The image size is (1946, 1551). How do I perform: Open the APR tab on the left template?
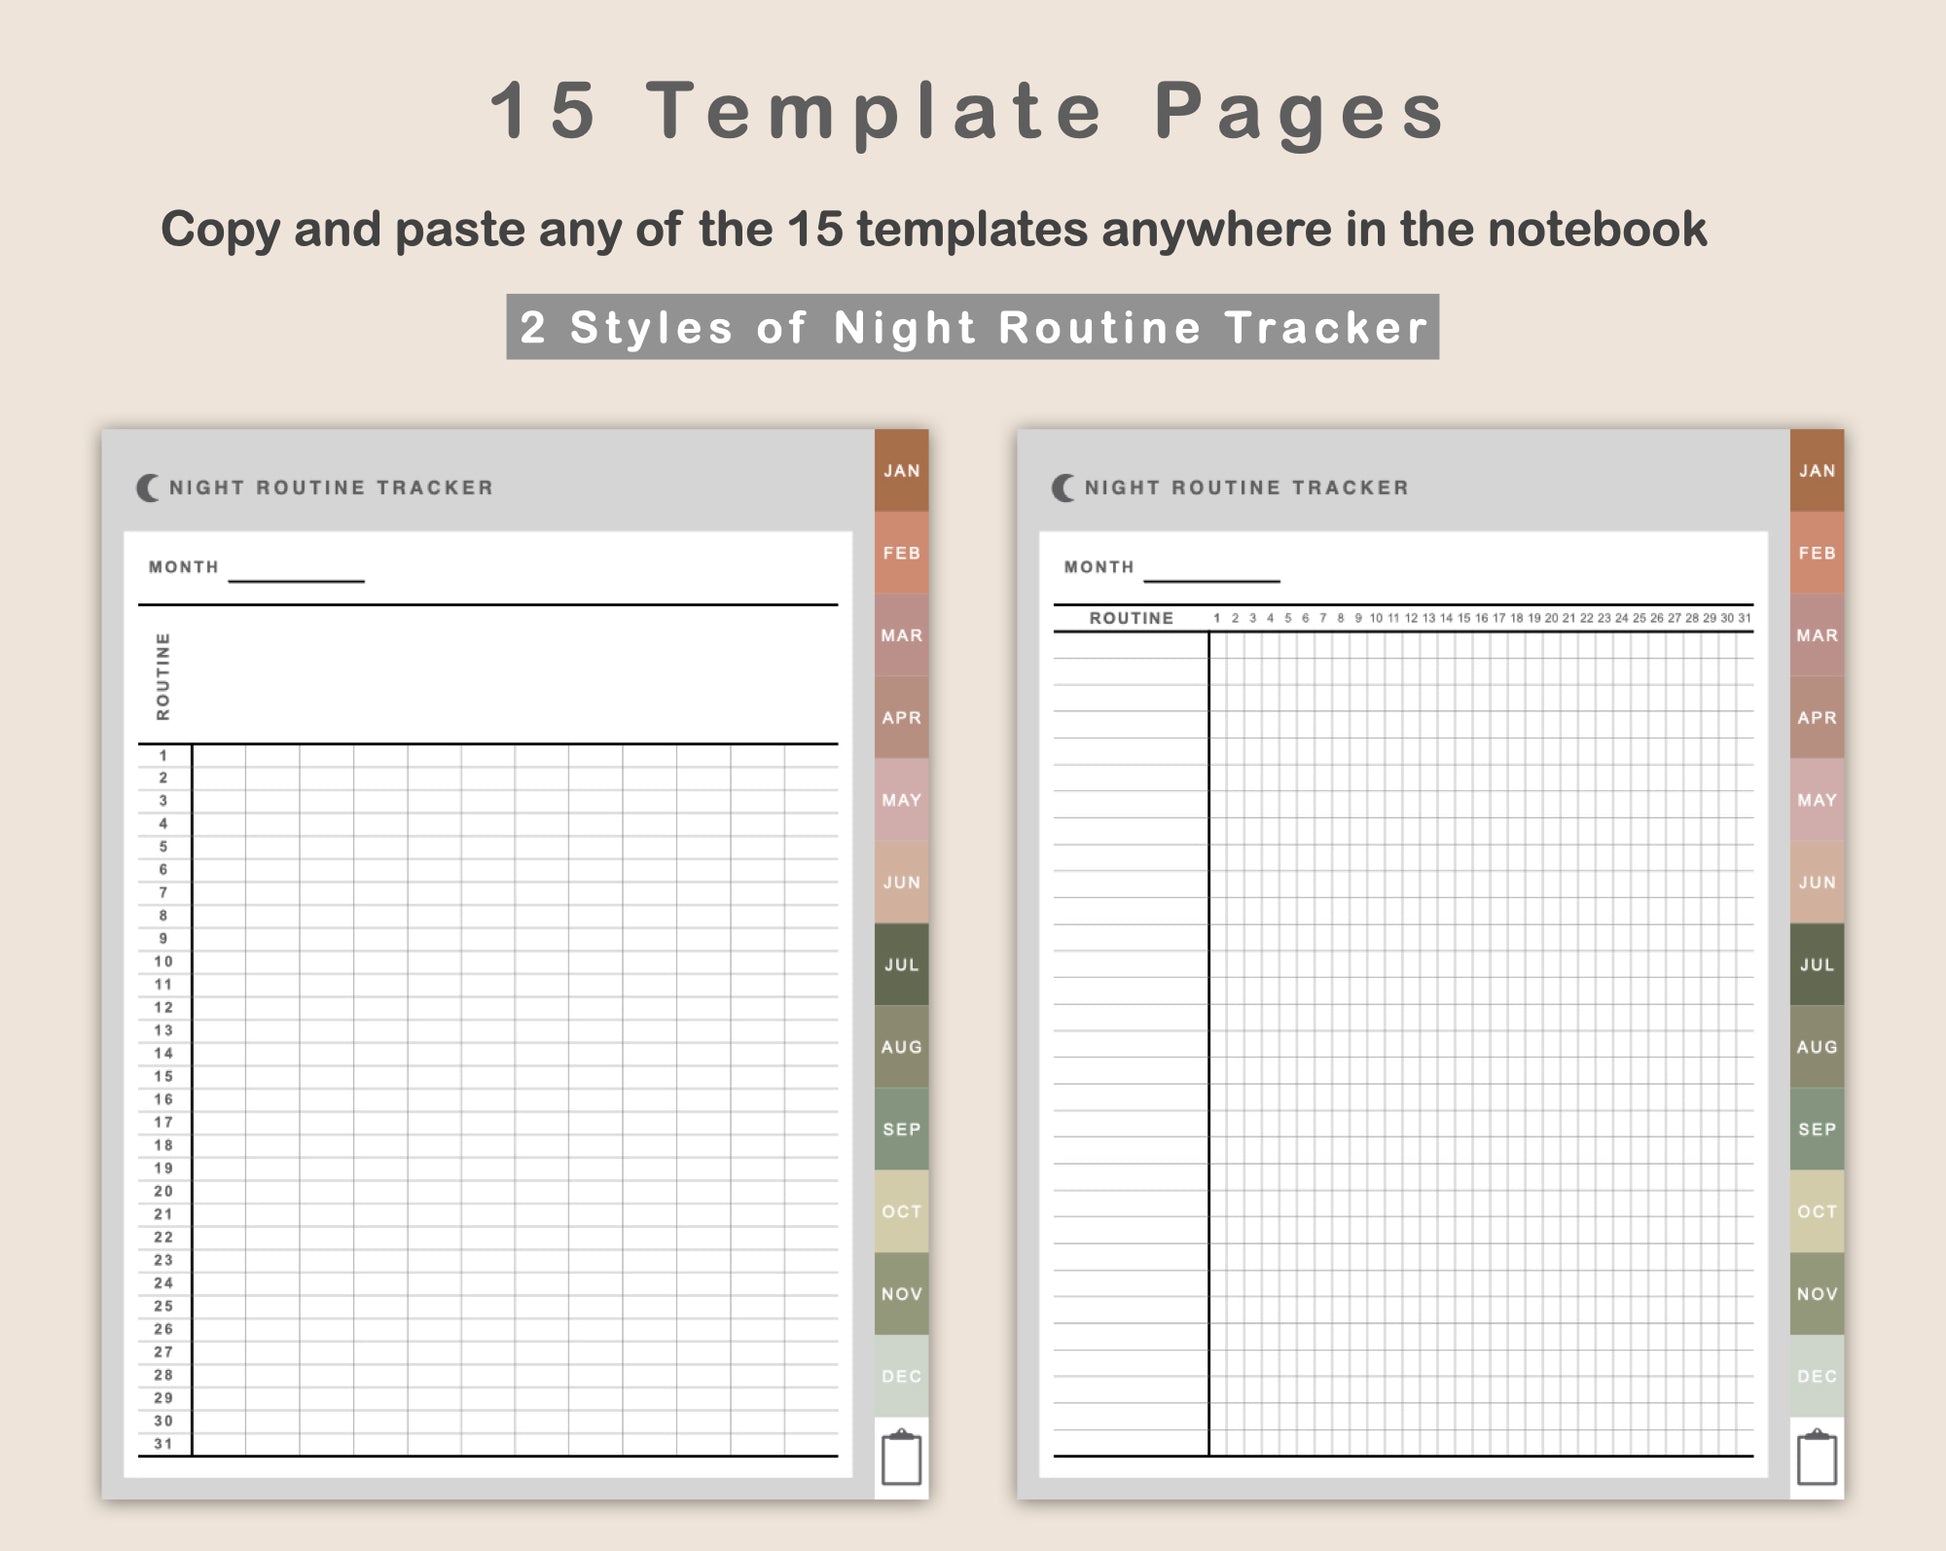(x=901, y=718)
